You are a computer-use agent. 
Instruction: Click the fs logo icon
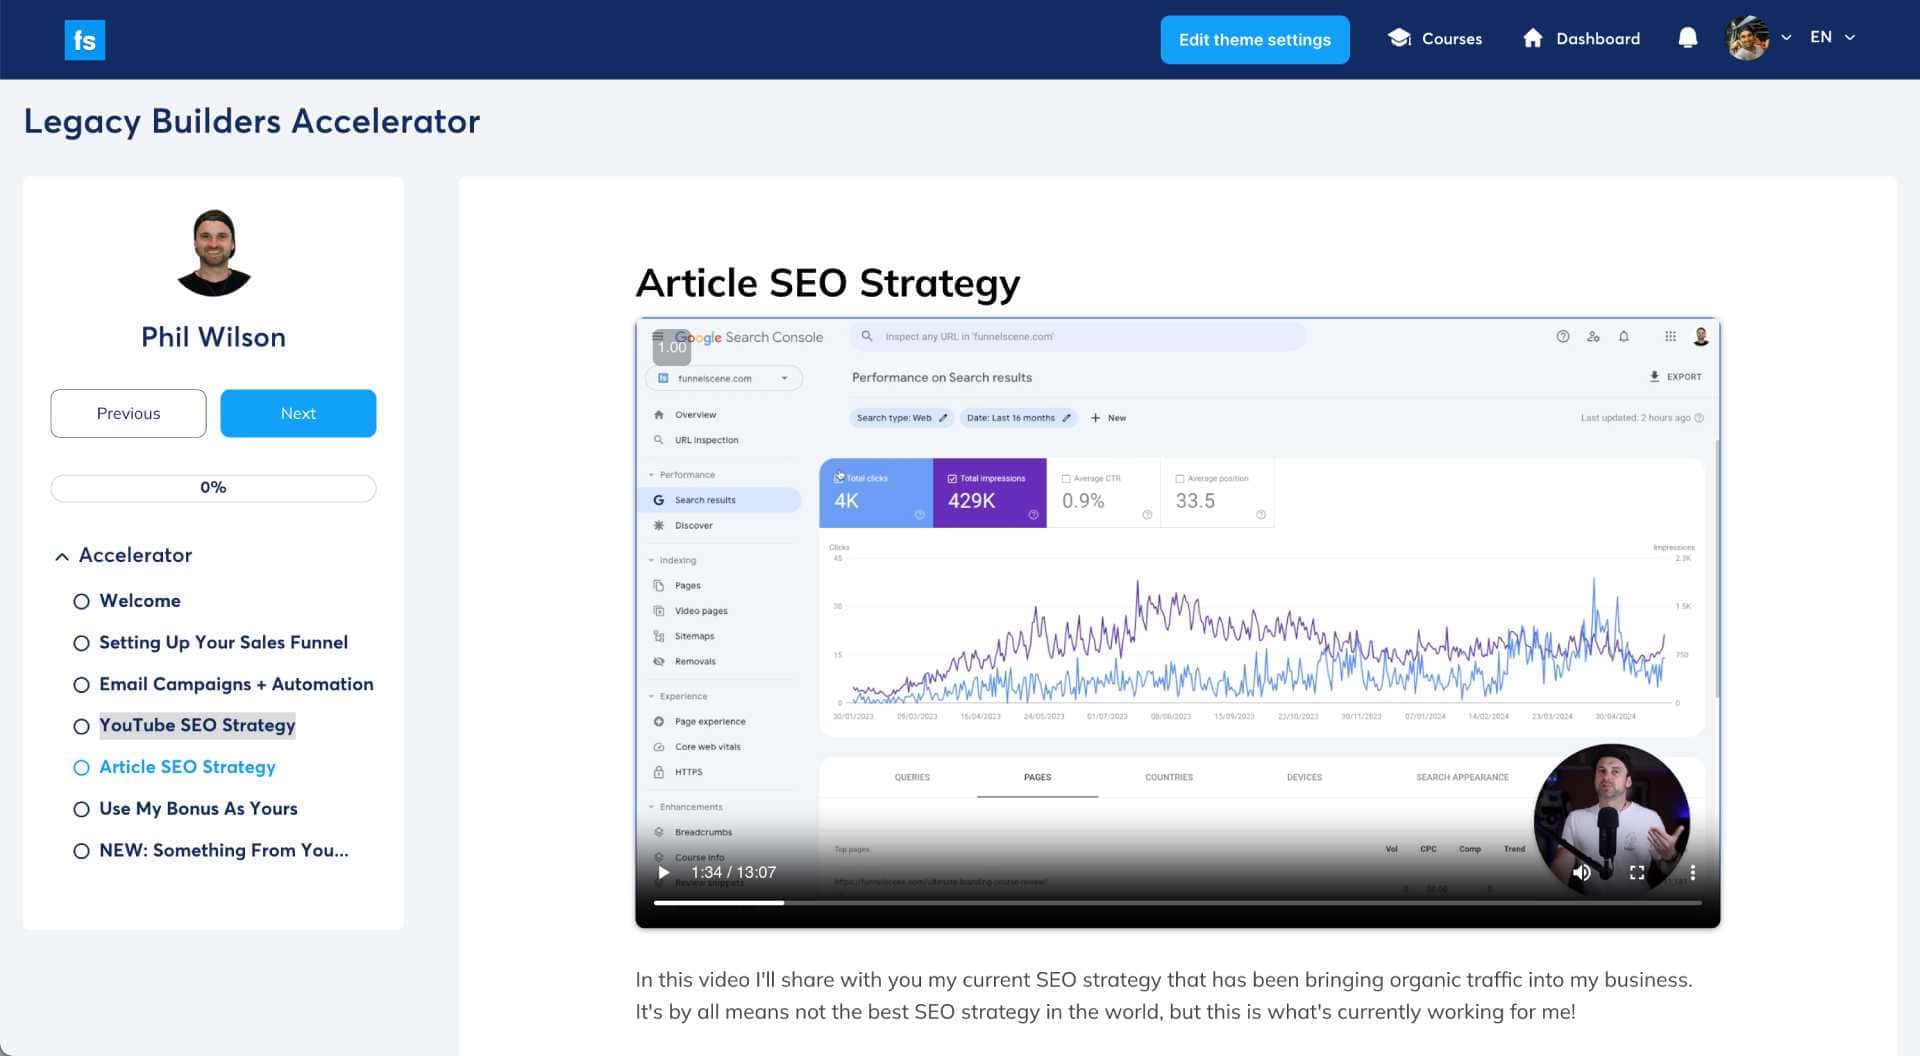(x=85, y=40)
